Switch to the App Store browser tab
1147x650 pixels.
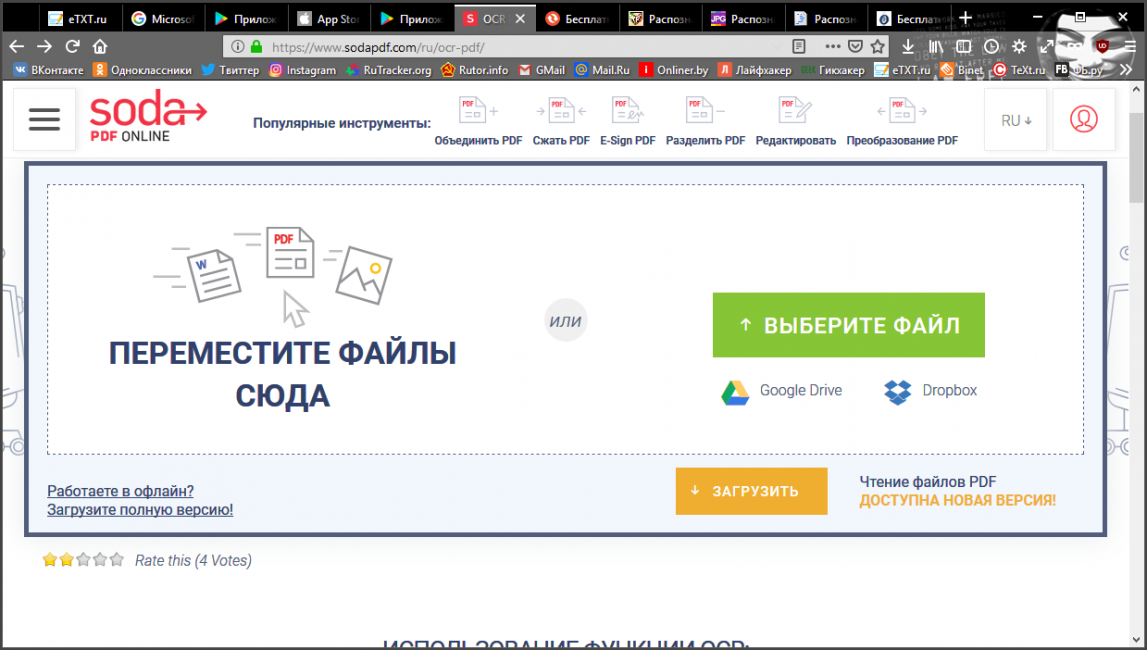pos(331,18)
